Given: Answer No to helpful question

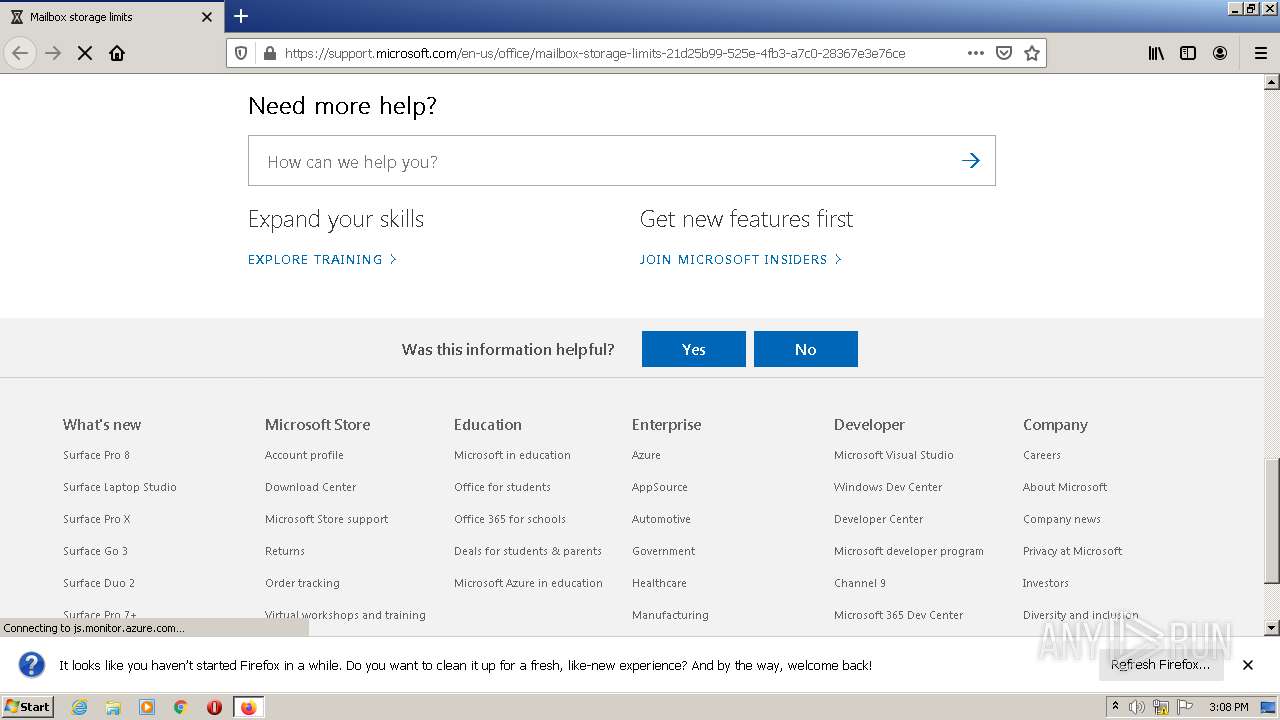Looking at the screenshot, I should (806, 349).
